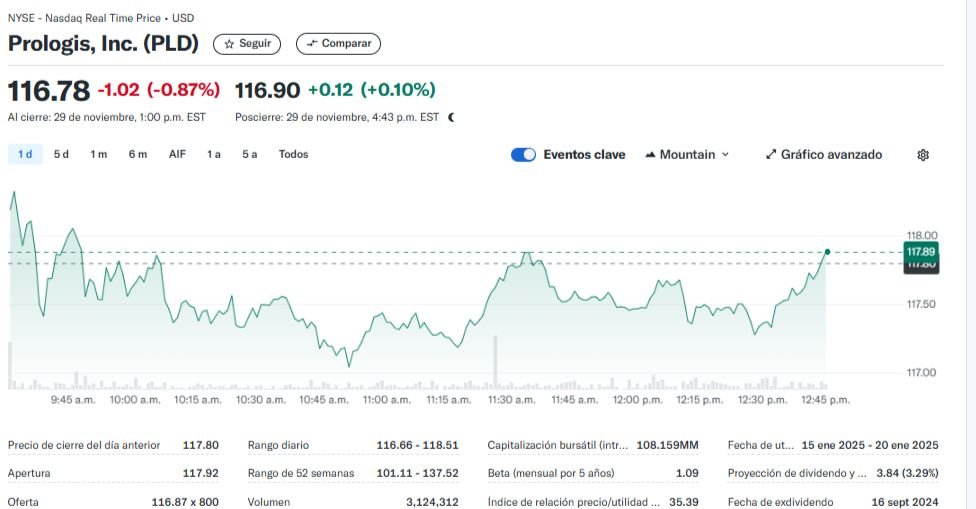
Task: Click the Comparar button
Action: pyautogui.click(x=338, y=44)
